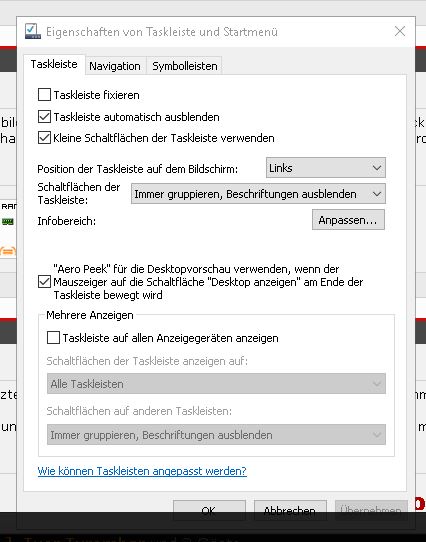Expand the Schaltflächen der Taskleiste combo box

258,194
